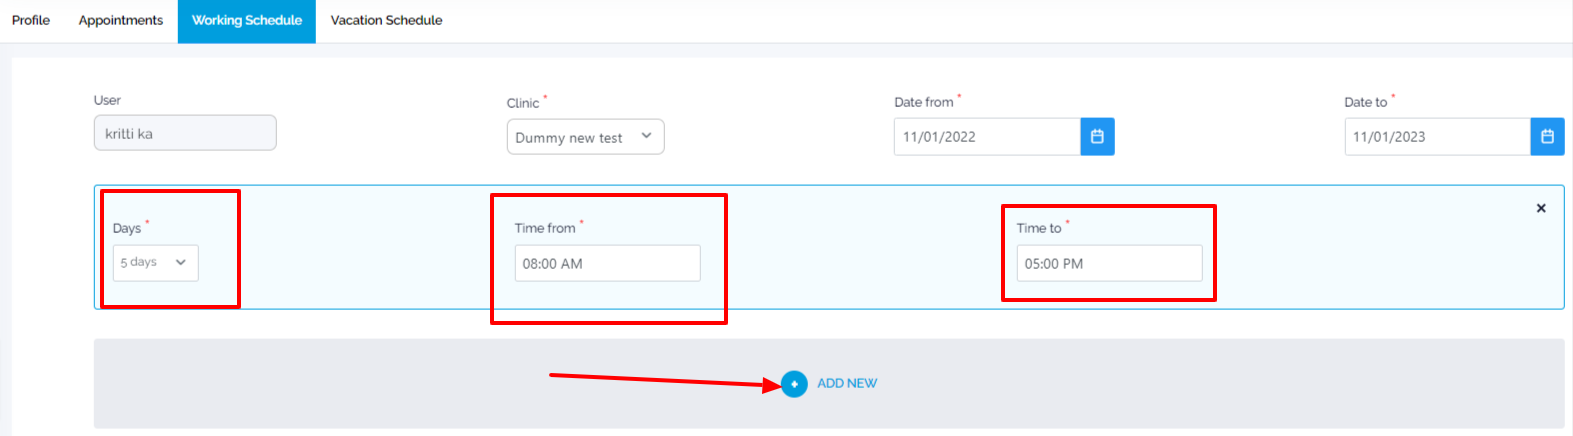Open the Clinic dropdown

585,137
